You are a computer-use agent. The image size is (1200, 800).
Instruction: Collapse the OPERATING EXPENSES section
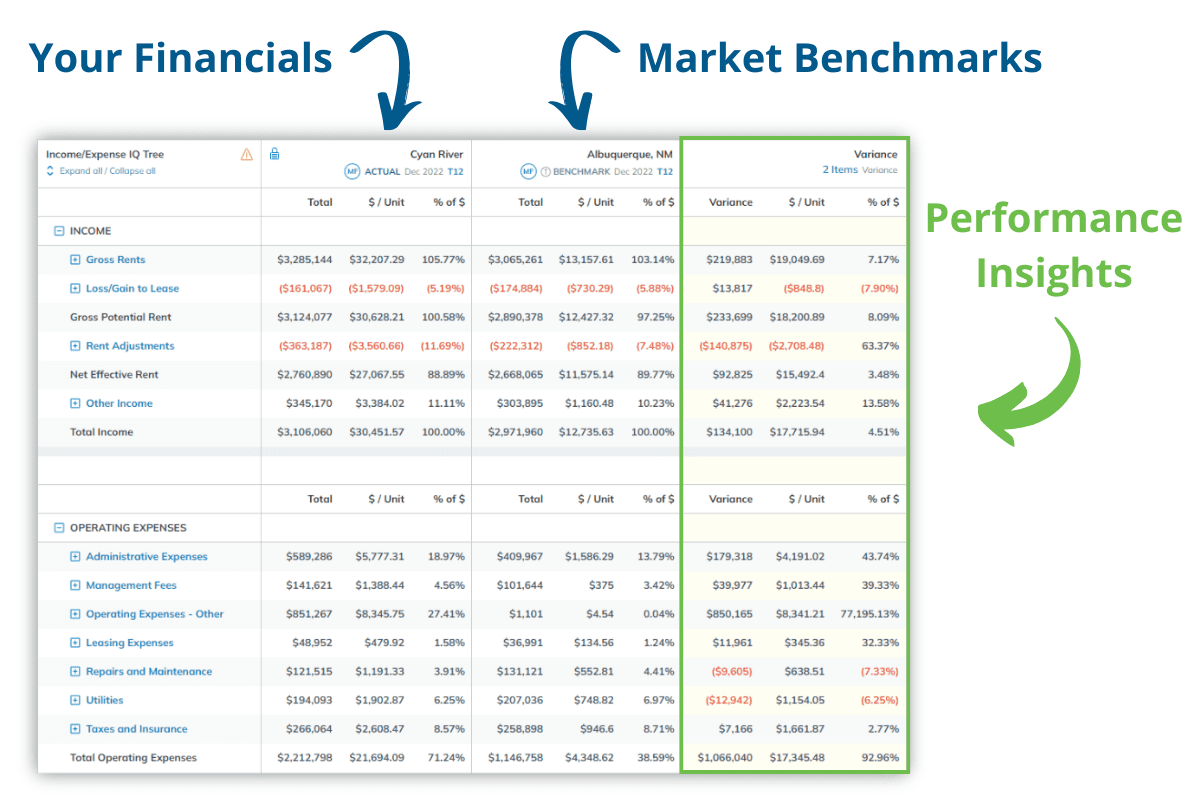(x=59, y=527)
